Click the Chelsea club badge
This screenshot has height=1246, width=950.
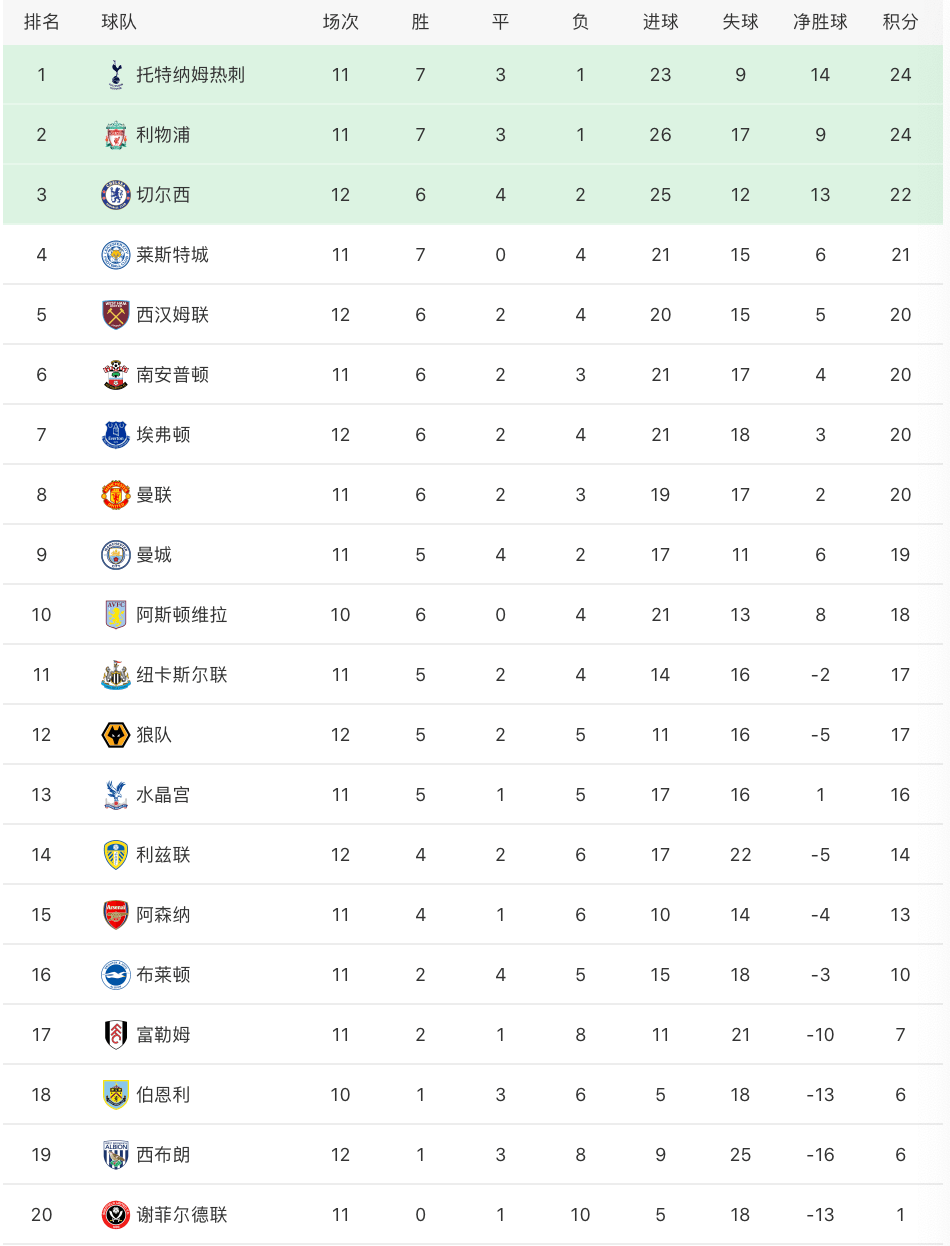click(116, 195)
